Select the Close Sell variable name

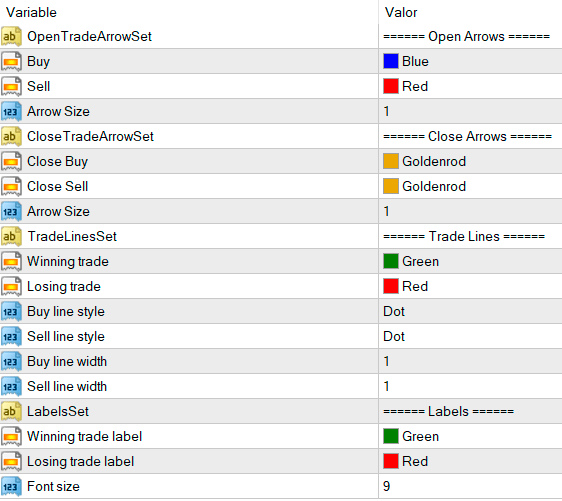pos(58,186)
